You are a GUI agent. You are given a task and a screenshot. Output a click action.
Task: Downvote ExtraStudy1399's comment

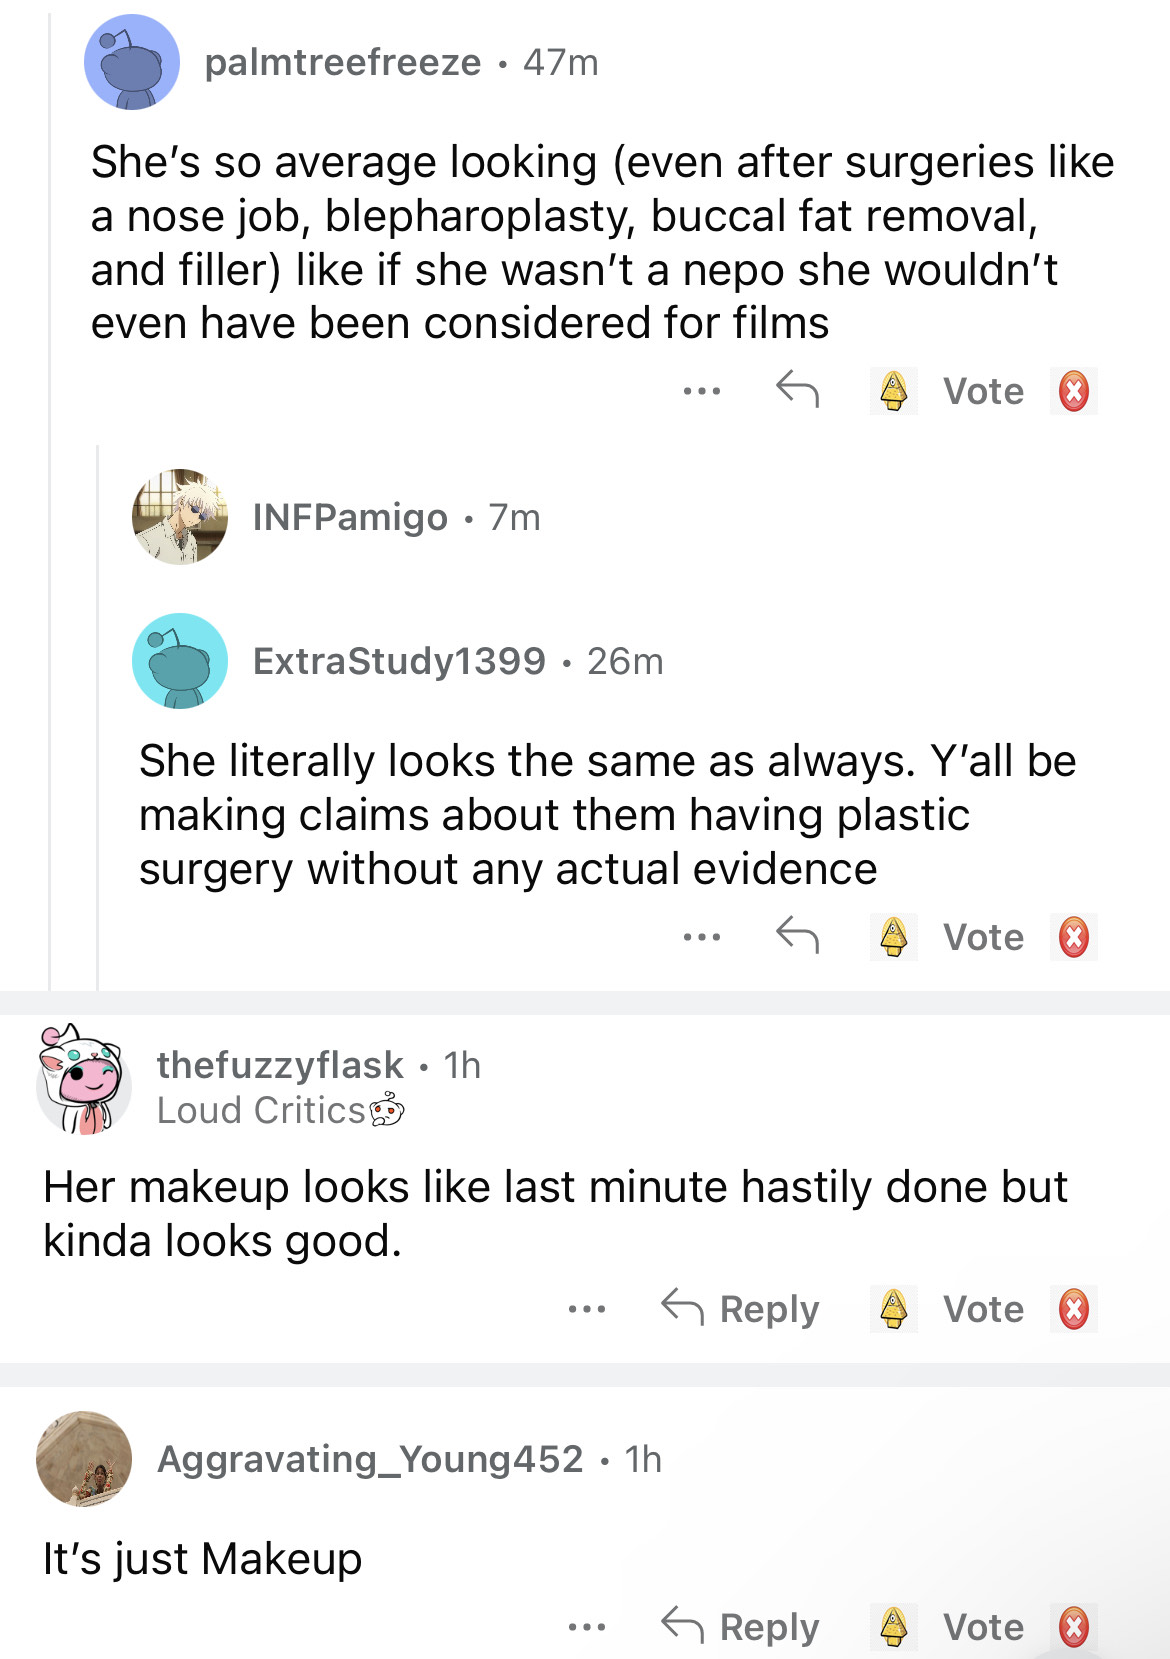pos(1073,937)
